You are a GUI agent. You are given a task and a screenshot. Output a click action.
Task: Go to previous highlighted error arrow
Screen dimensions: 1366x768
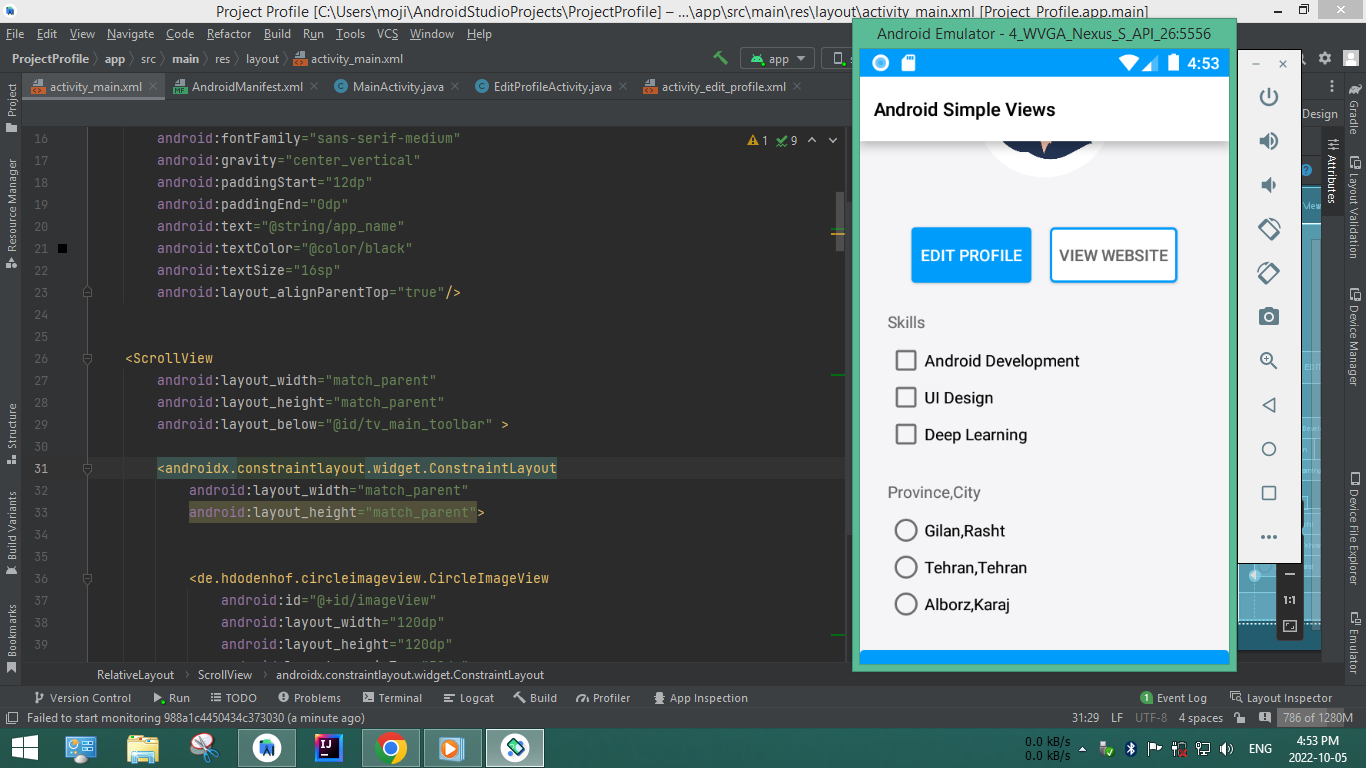812,140
